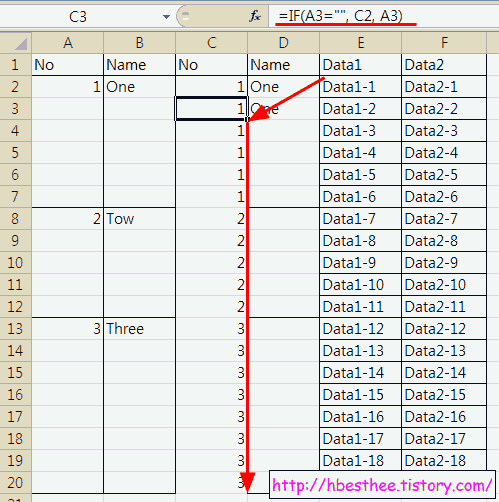Viewport: 499px width, 502px height.
Task: Select column E header
Action: (x=361, y=43)
